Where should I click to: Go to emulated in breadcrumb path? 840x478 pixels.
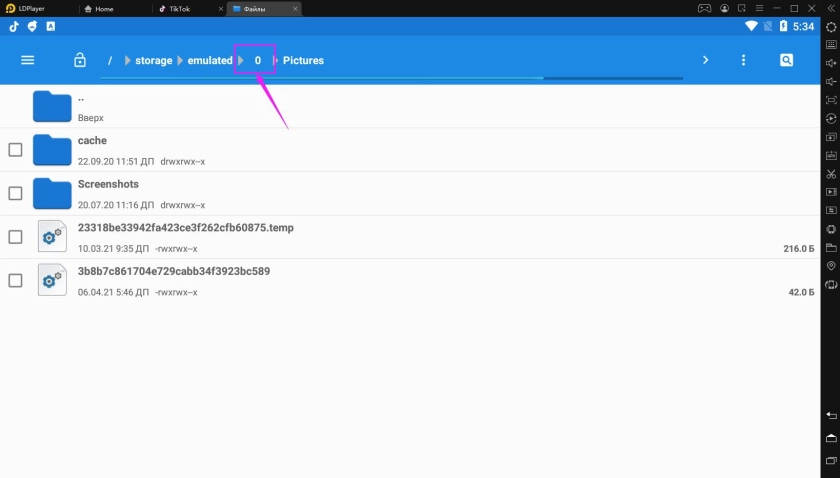coord(210,61)
